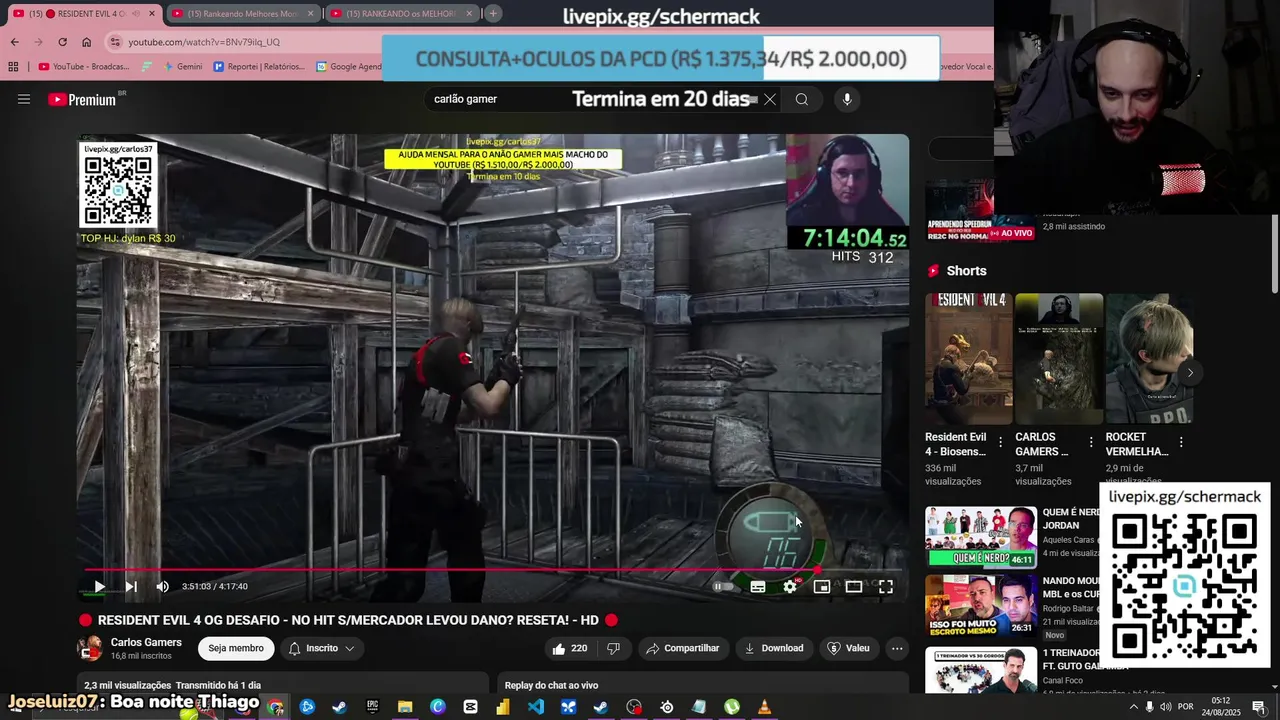
Task: Open the Carlos Gamers channel name link
Action: [x=146, y=642]
